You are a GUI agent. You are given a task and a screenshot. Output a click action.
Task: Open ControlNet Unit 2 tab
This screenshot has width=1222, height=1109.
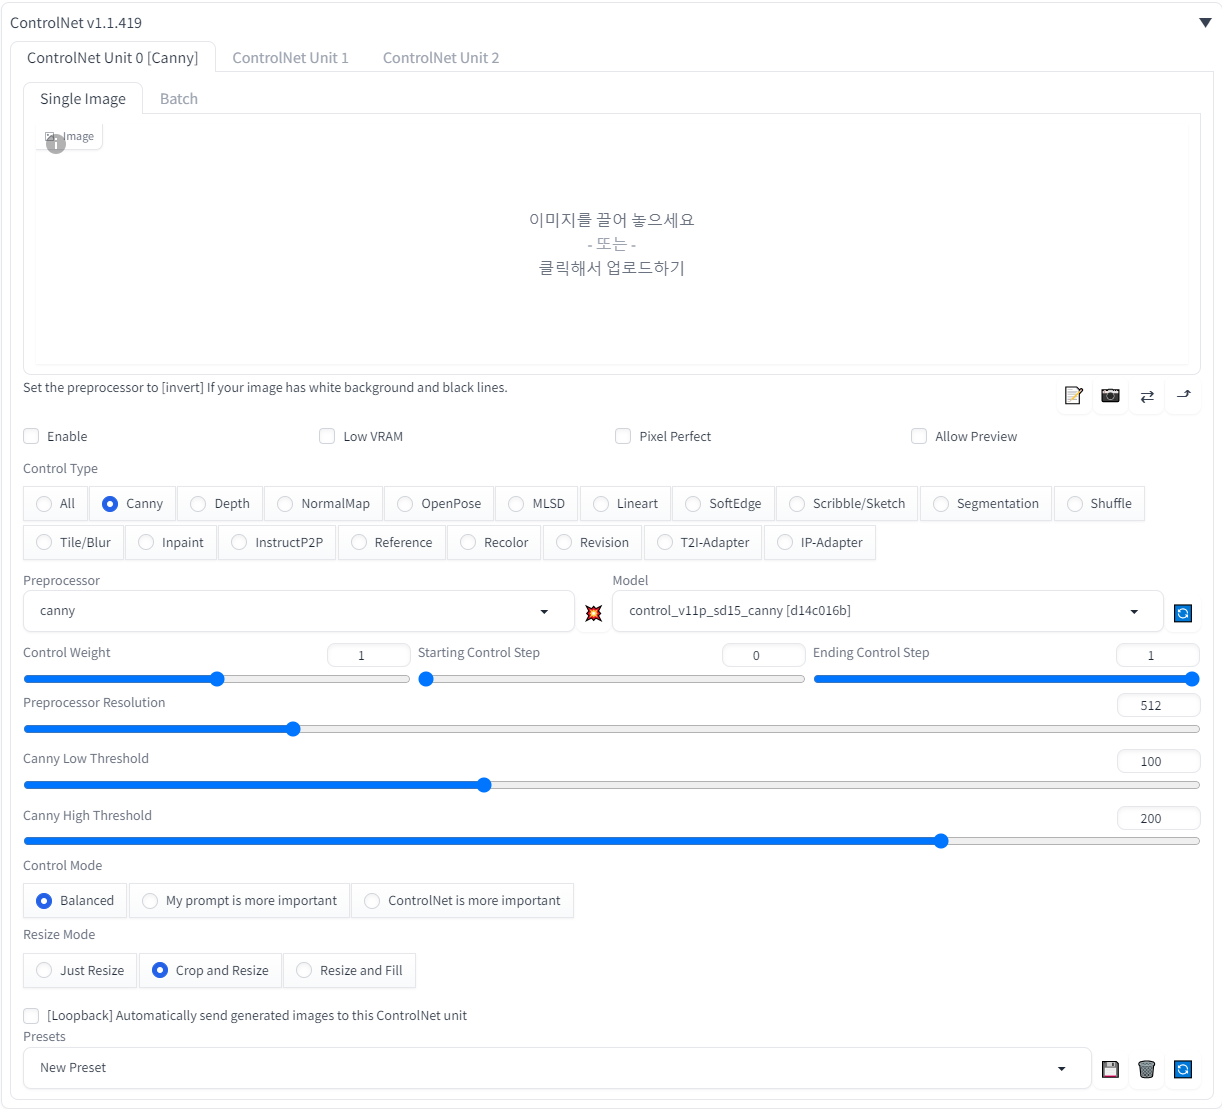441,57
